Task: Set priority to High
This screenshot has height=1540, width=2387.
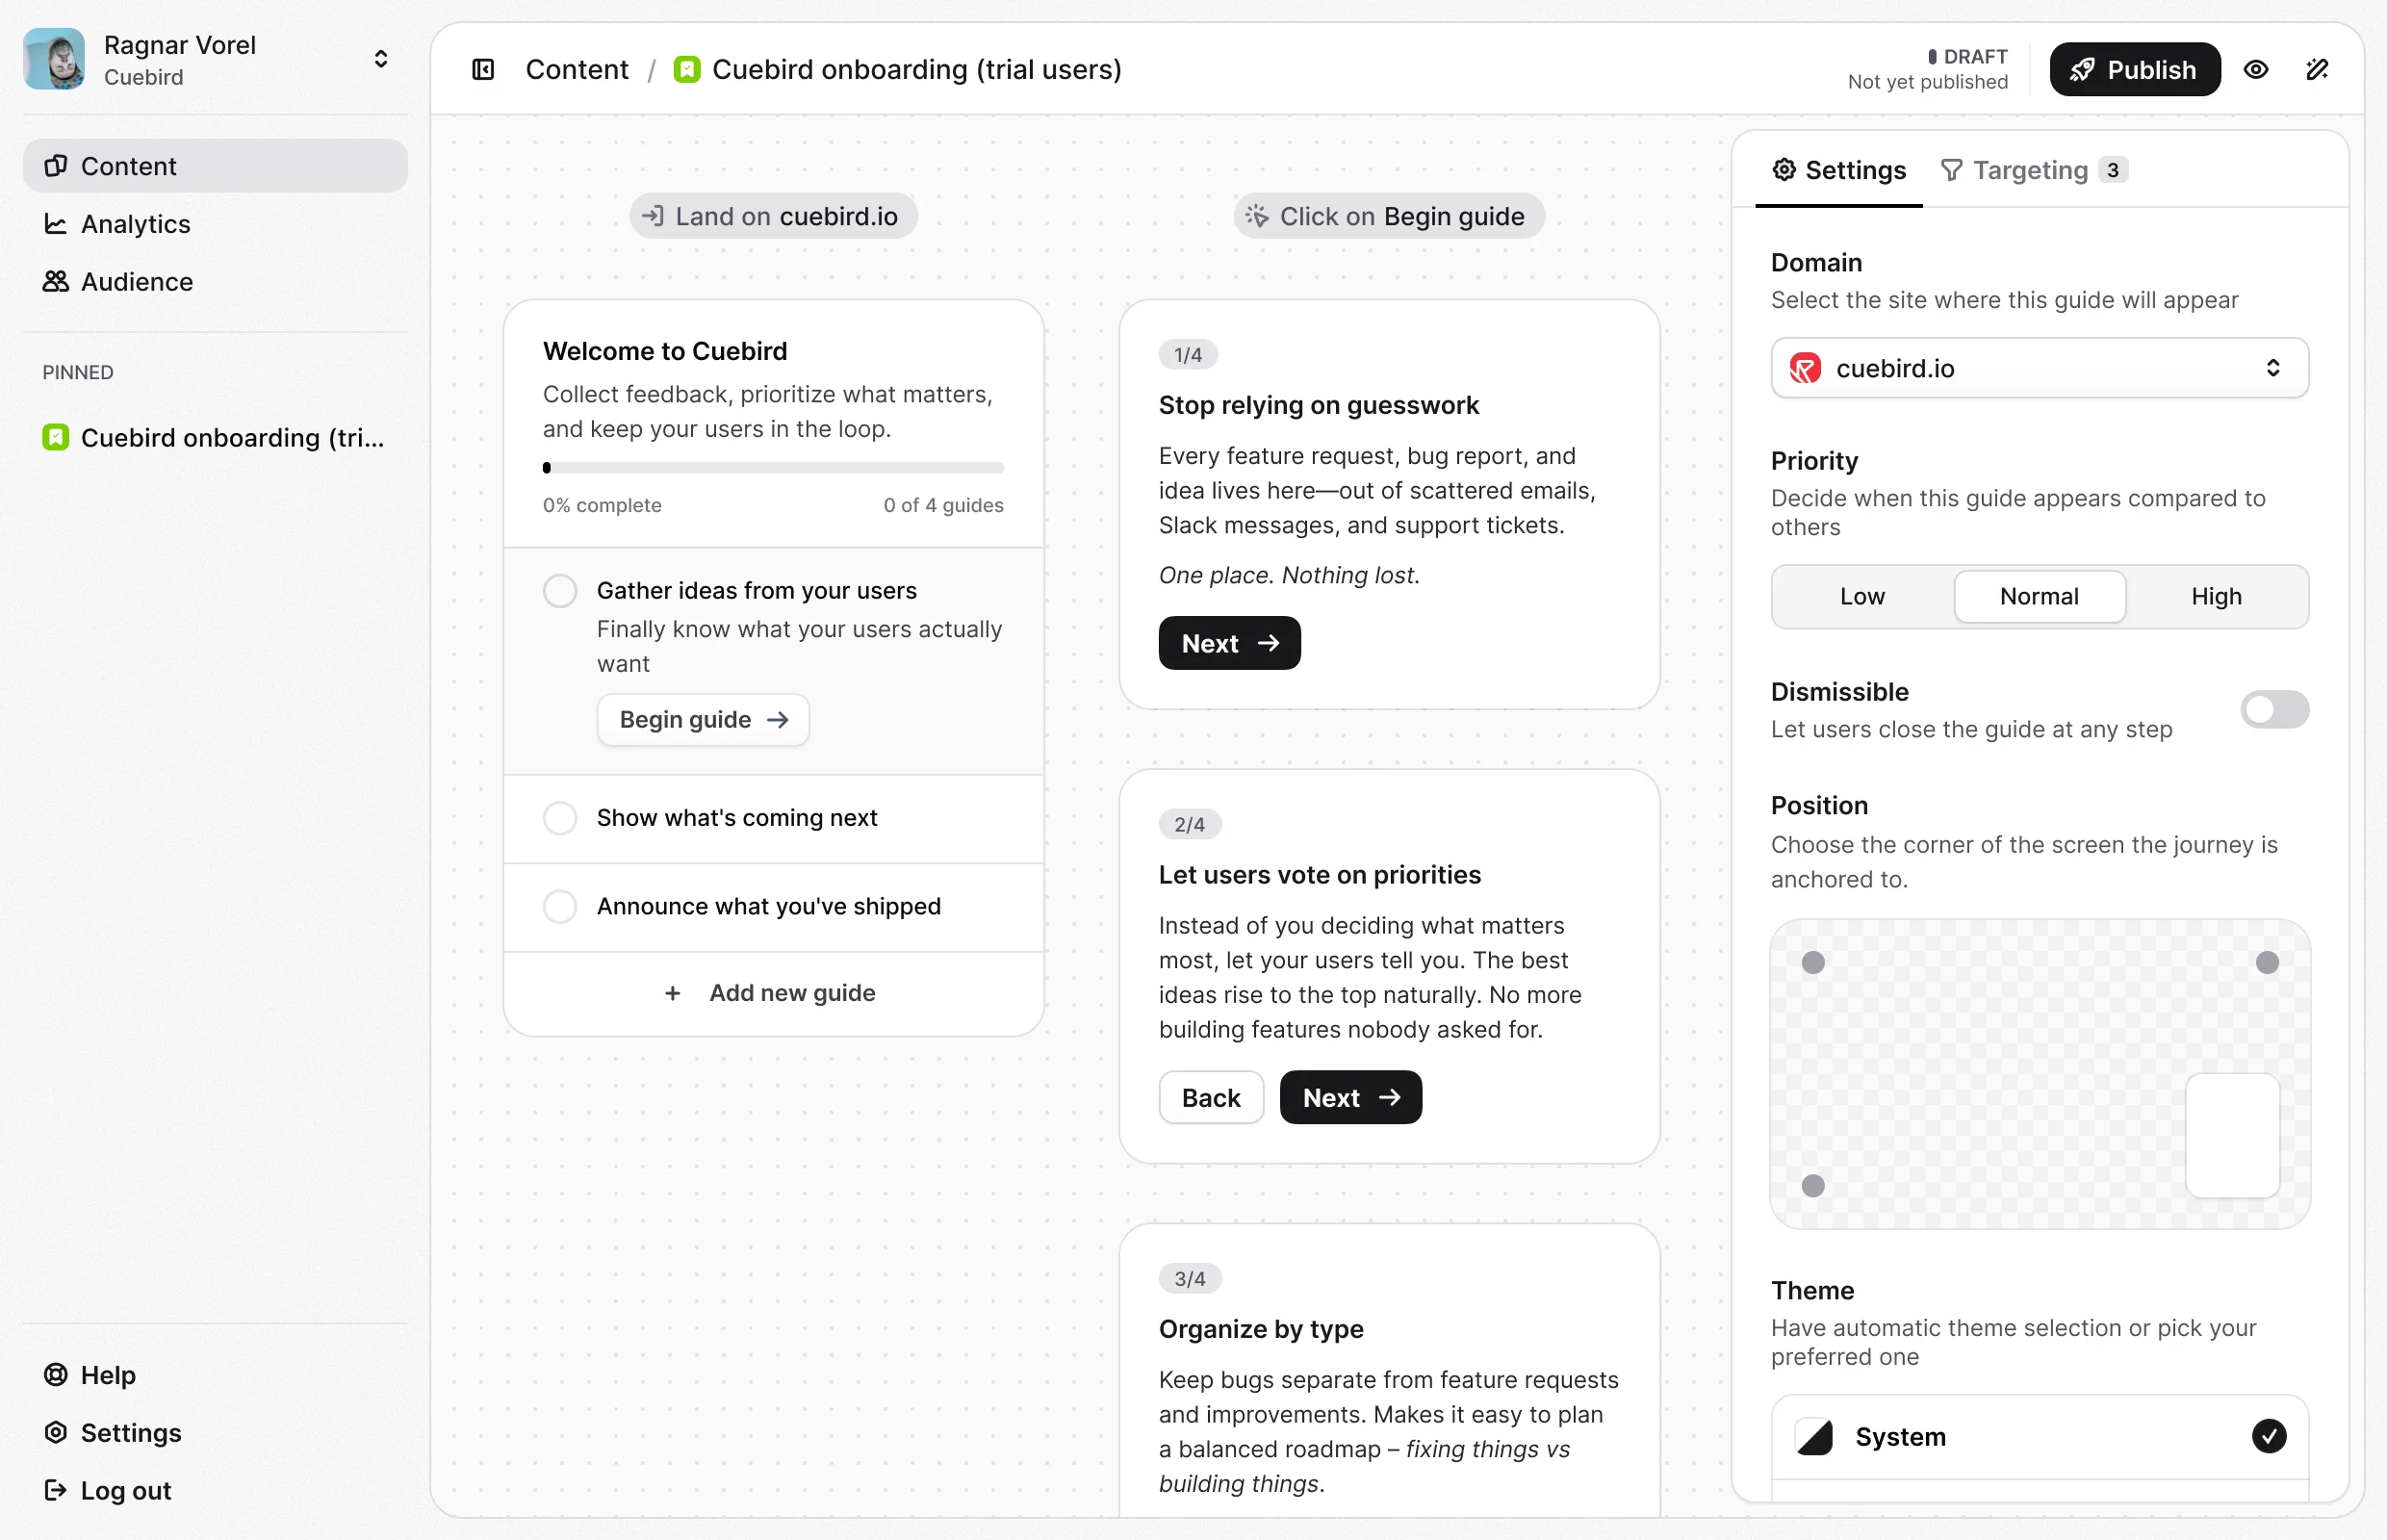Action: (2216, 597)
